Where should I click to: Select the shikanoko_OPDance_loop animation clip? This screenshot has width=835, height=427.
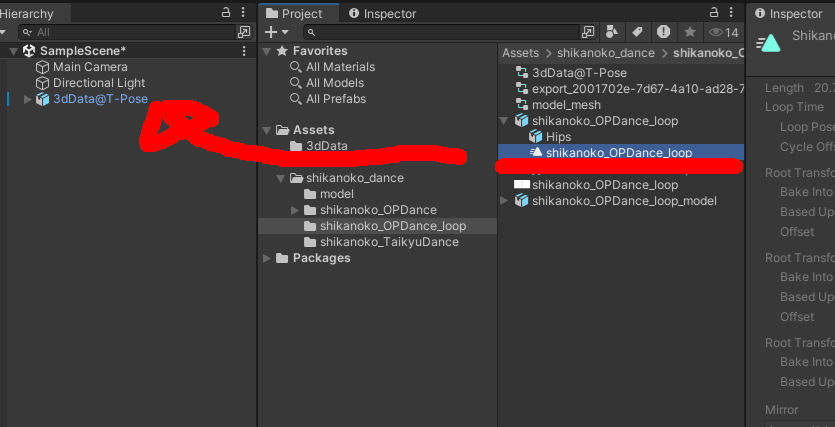(x=620, y=152)
